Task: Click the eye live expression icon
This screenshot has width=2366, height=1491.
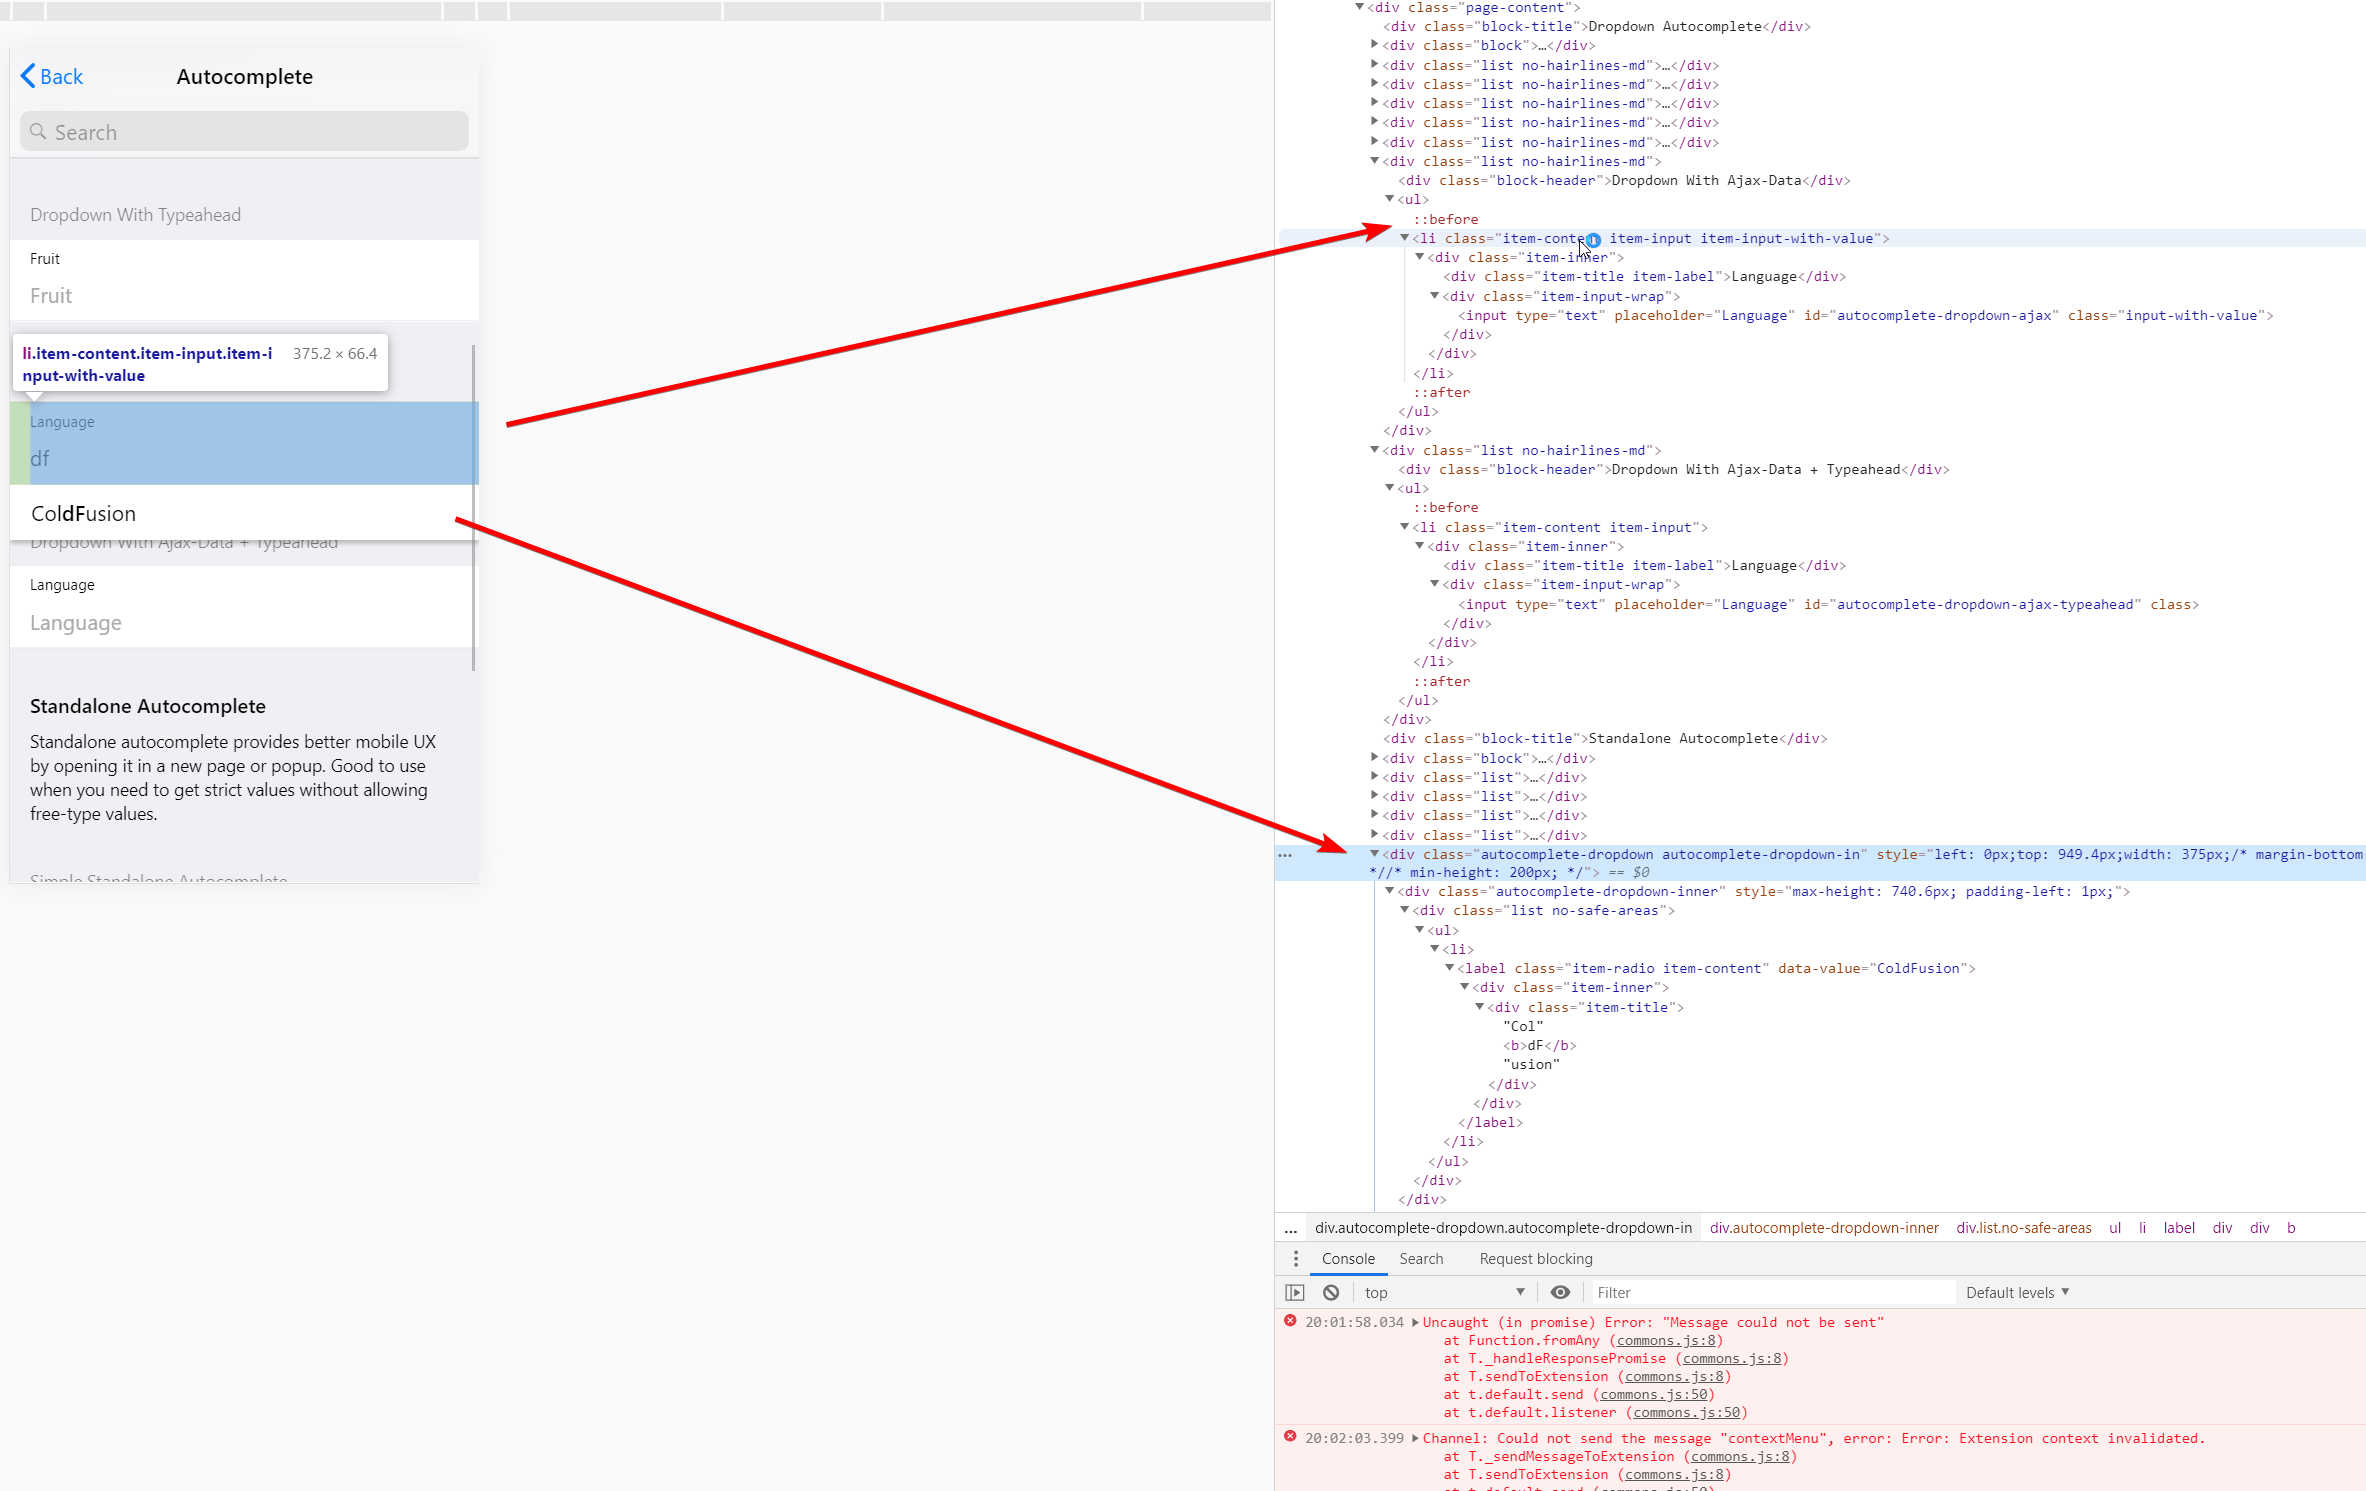Action: (1559, 1292)
